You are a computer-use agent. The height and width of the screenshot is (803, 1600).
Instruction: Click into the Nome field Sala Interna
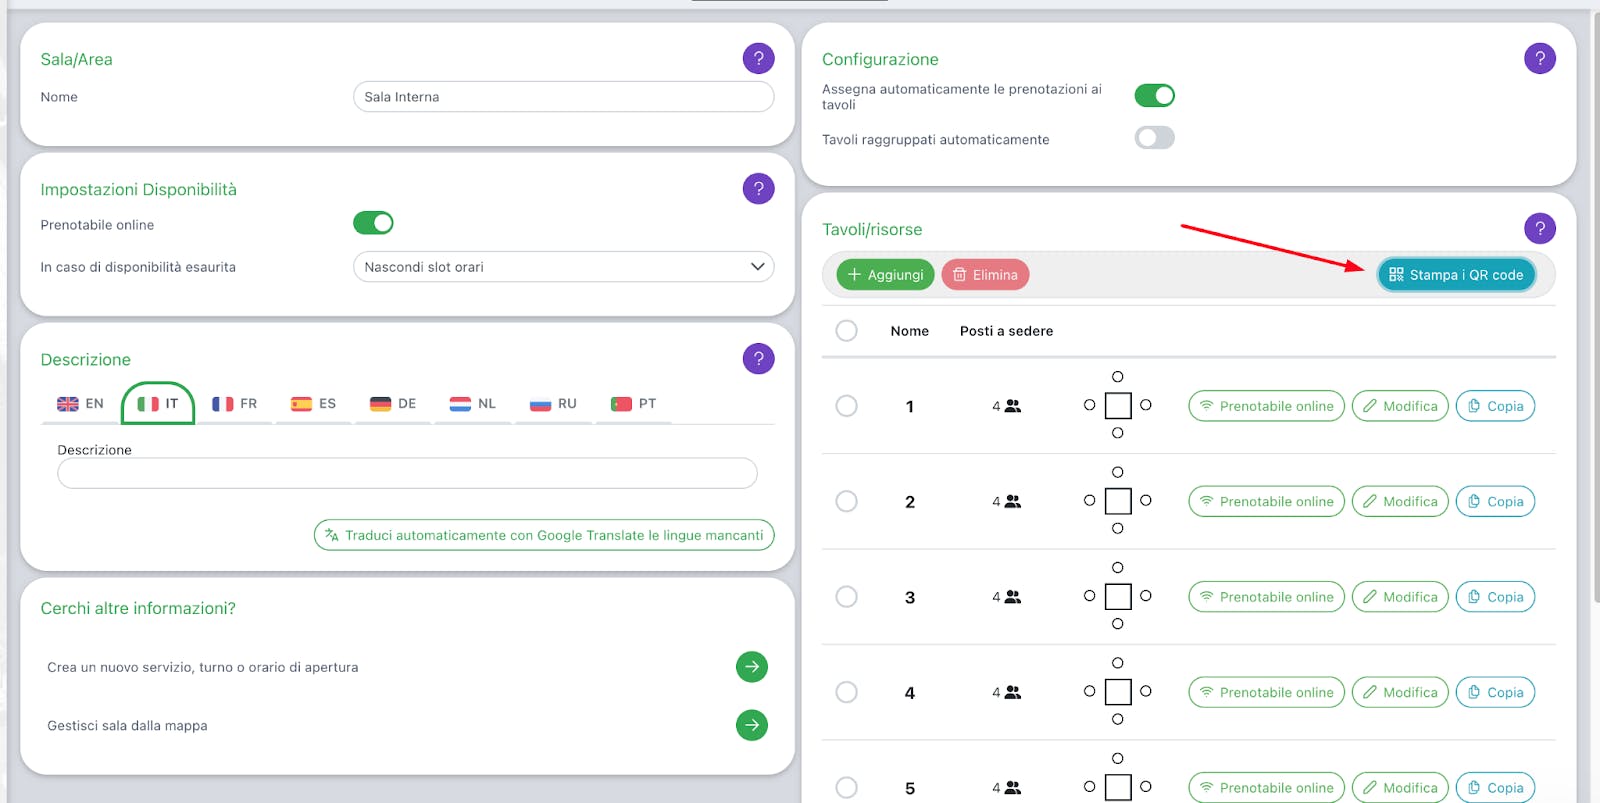563,96
